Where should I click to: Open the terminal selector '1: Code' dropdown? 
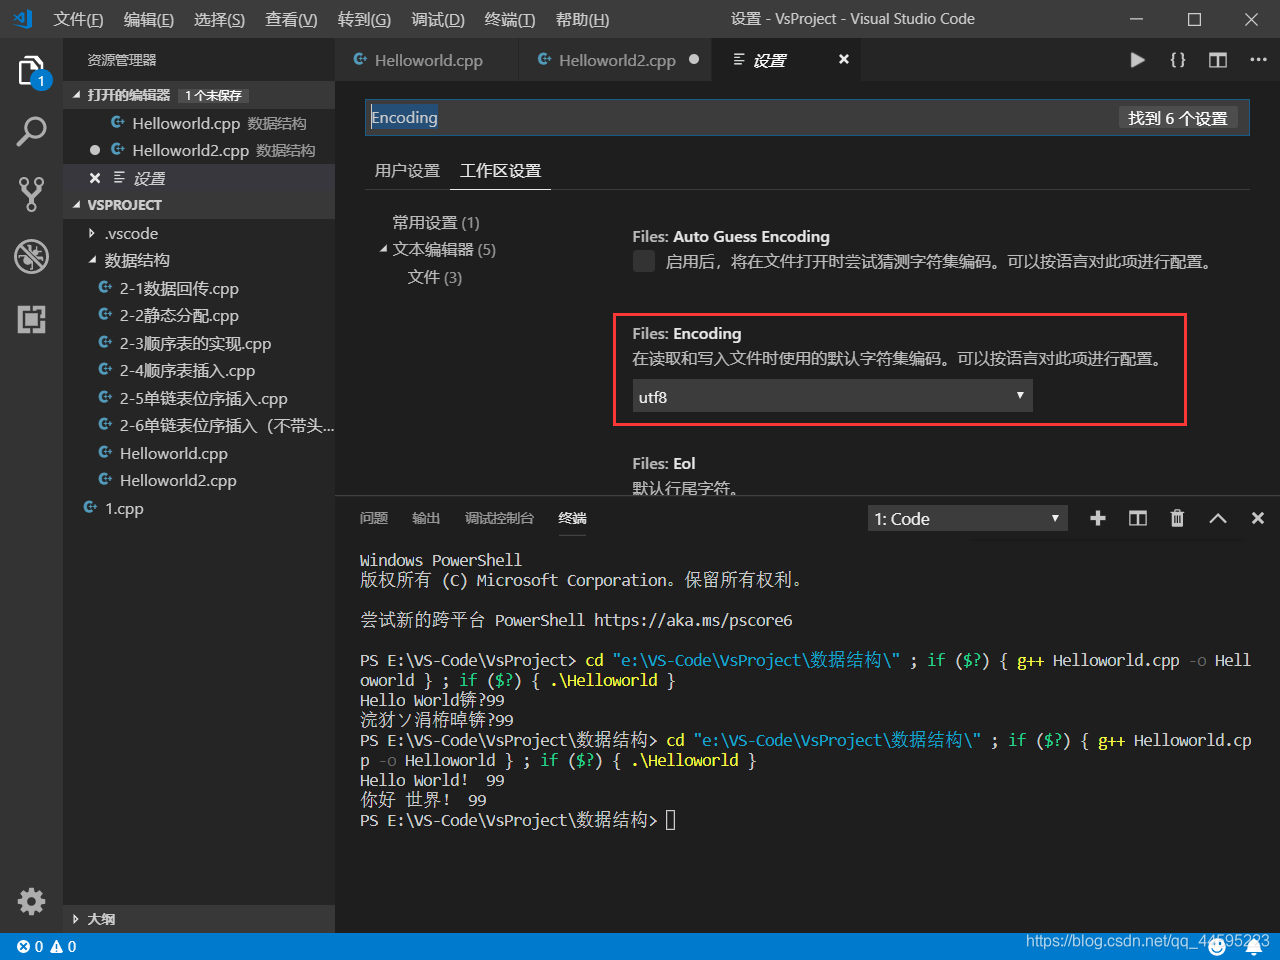[968, 518]
